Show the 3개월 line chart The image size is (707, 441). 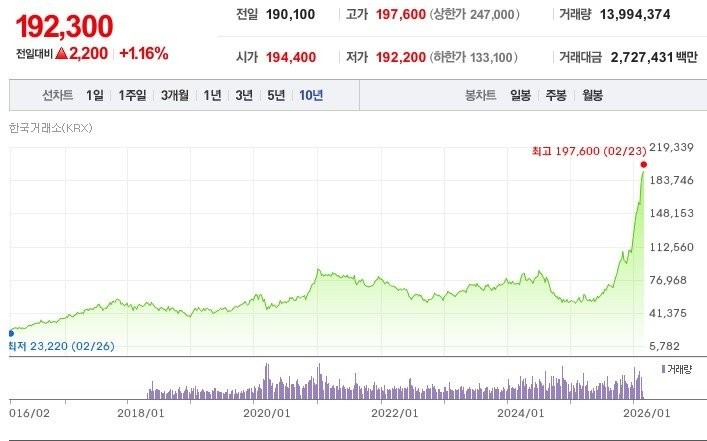175,96
